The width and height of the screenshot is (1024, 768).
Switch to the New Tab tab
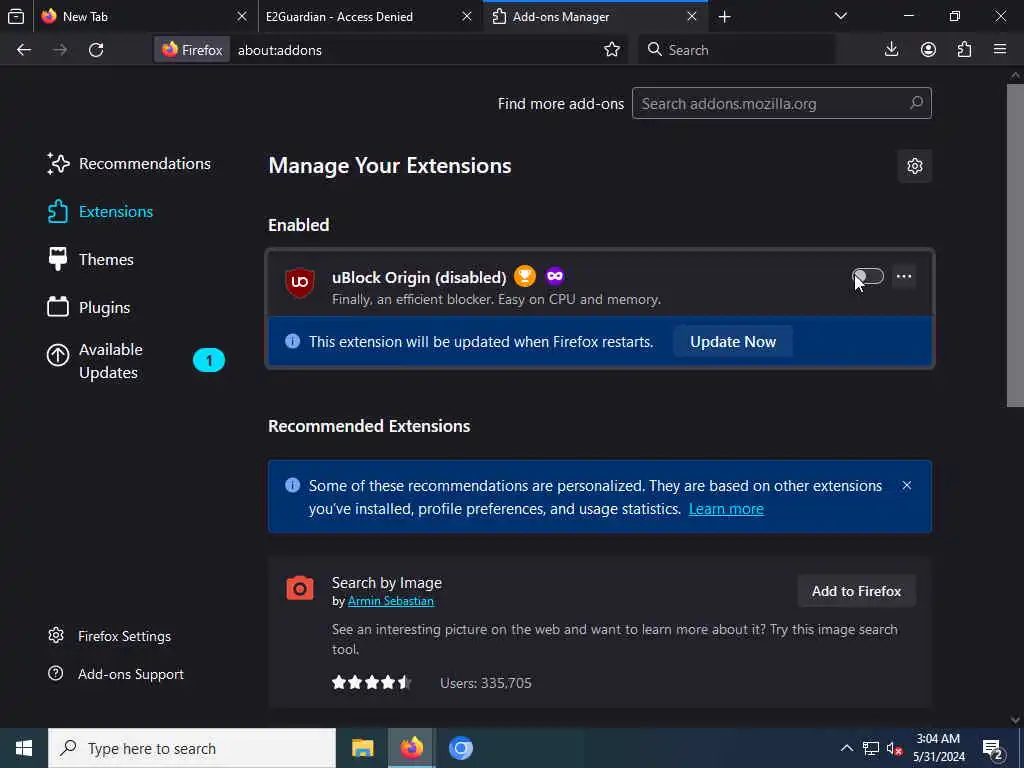pos(145,16)
